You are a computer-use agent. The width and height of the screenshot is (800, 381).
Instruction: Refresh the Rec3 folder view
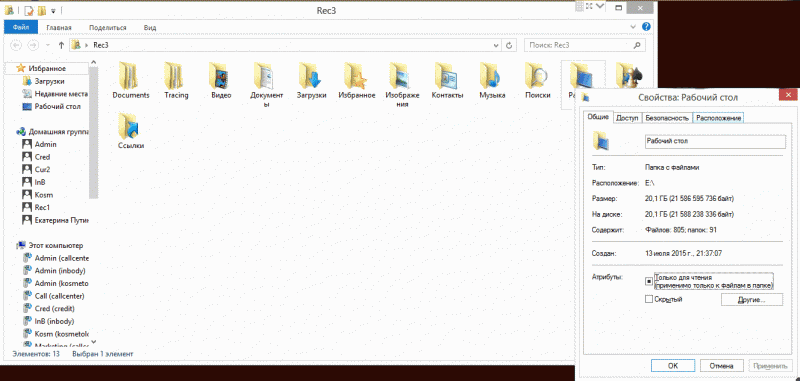tap(508, 45)
